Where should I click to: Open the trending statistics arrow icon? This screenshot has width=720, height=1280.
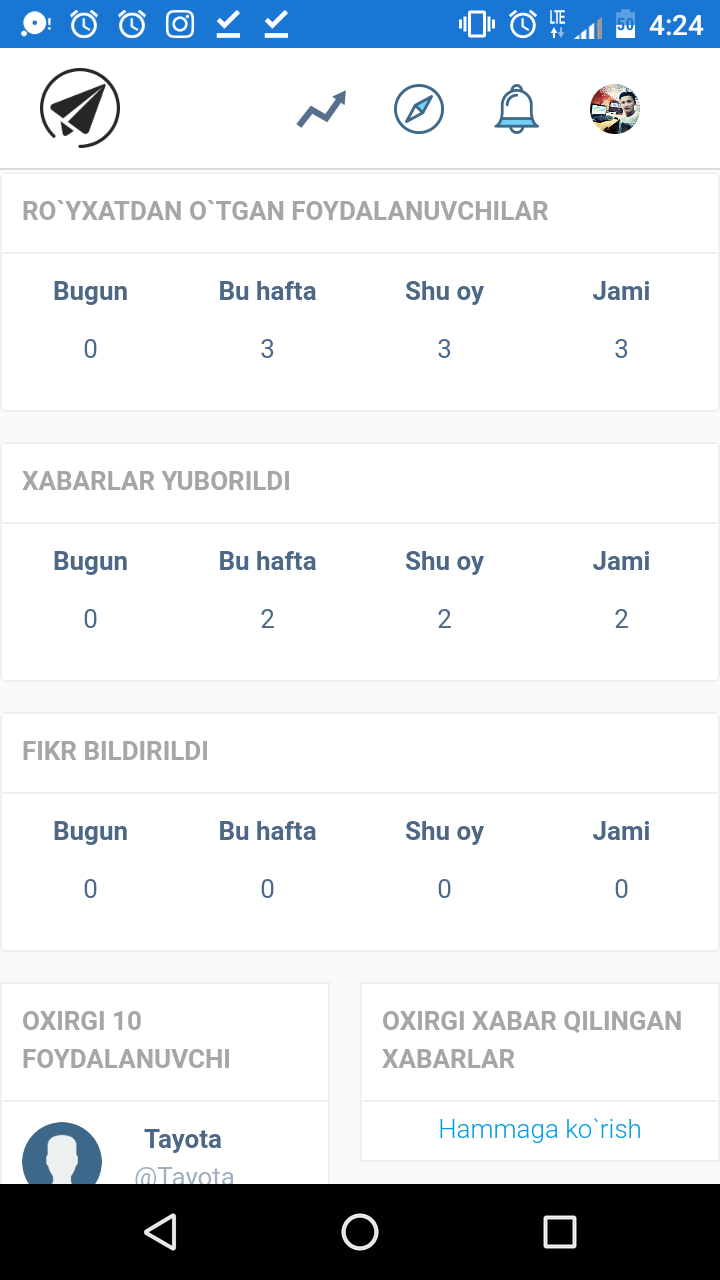tap(321, 109)
